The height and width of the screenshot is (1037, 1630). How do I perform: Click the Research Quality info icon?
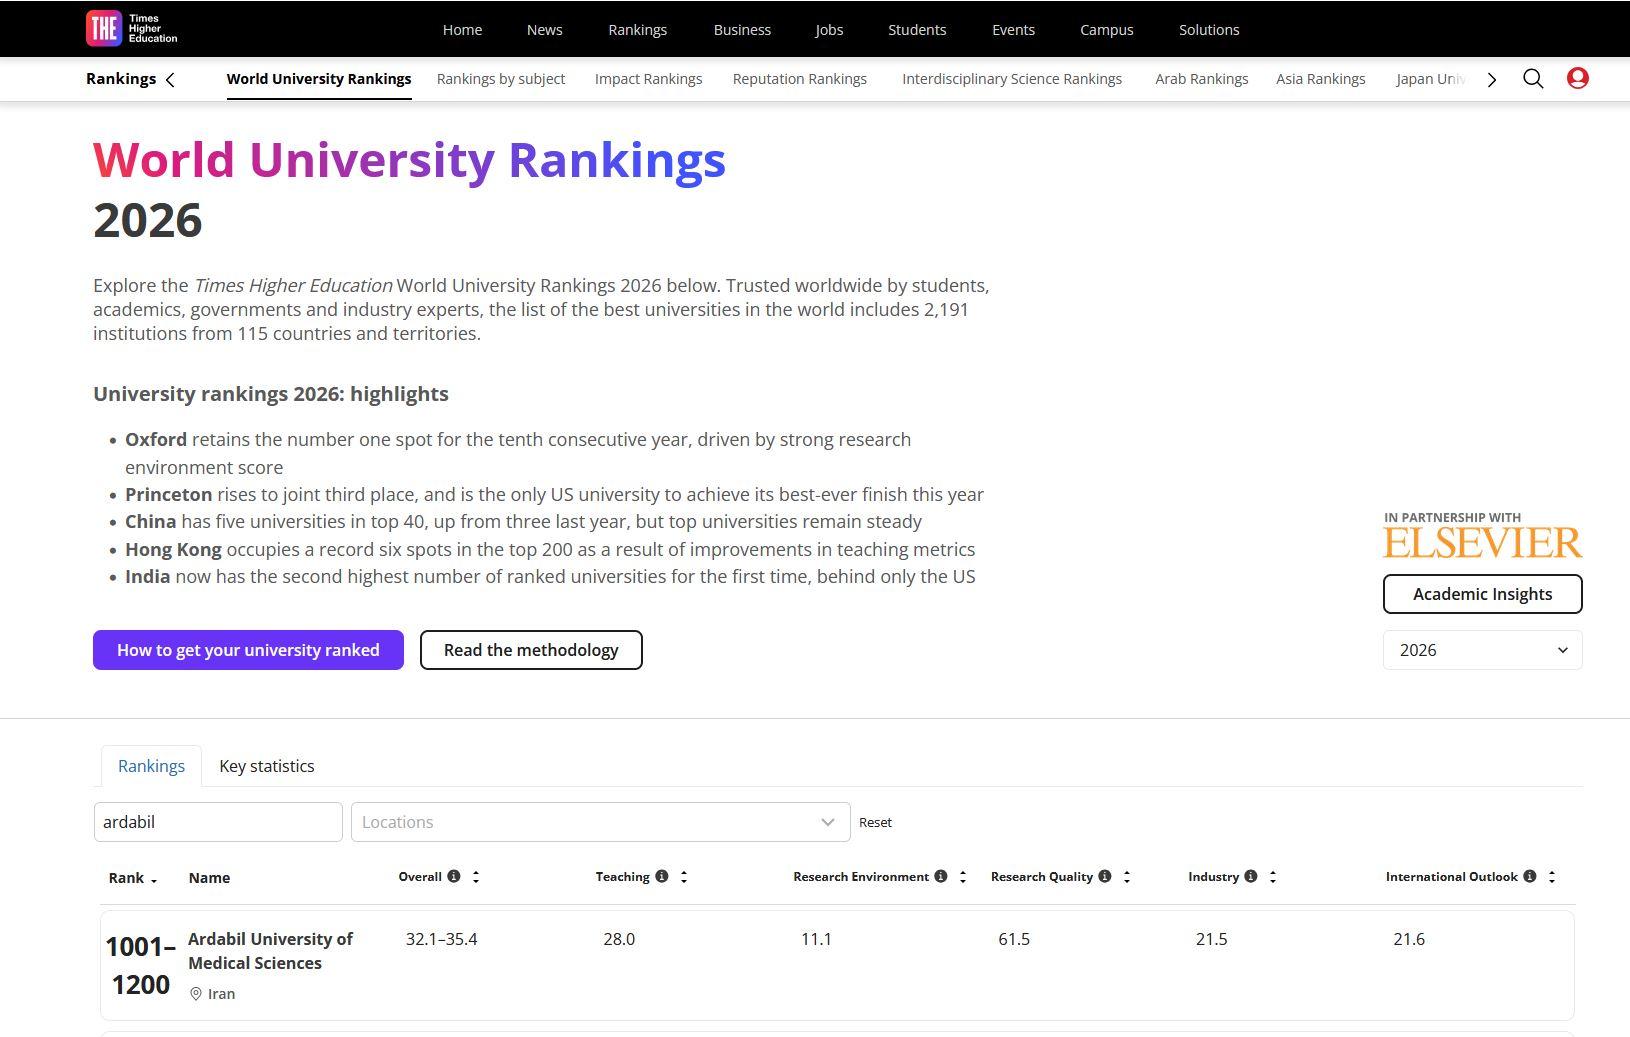click(x=1105, y=877)
